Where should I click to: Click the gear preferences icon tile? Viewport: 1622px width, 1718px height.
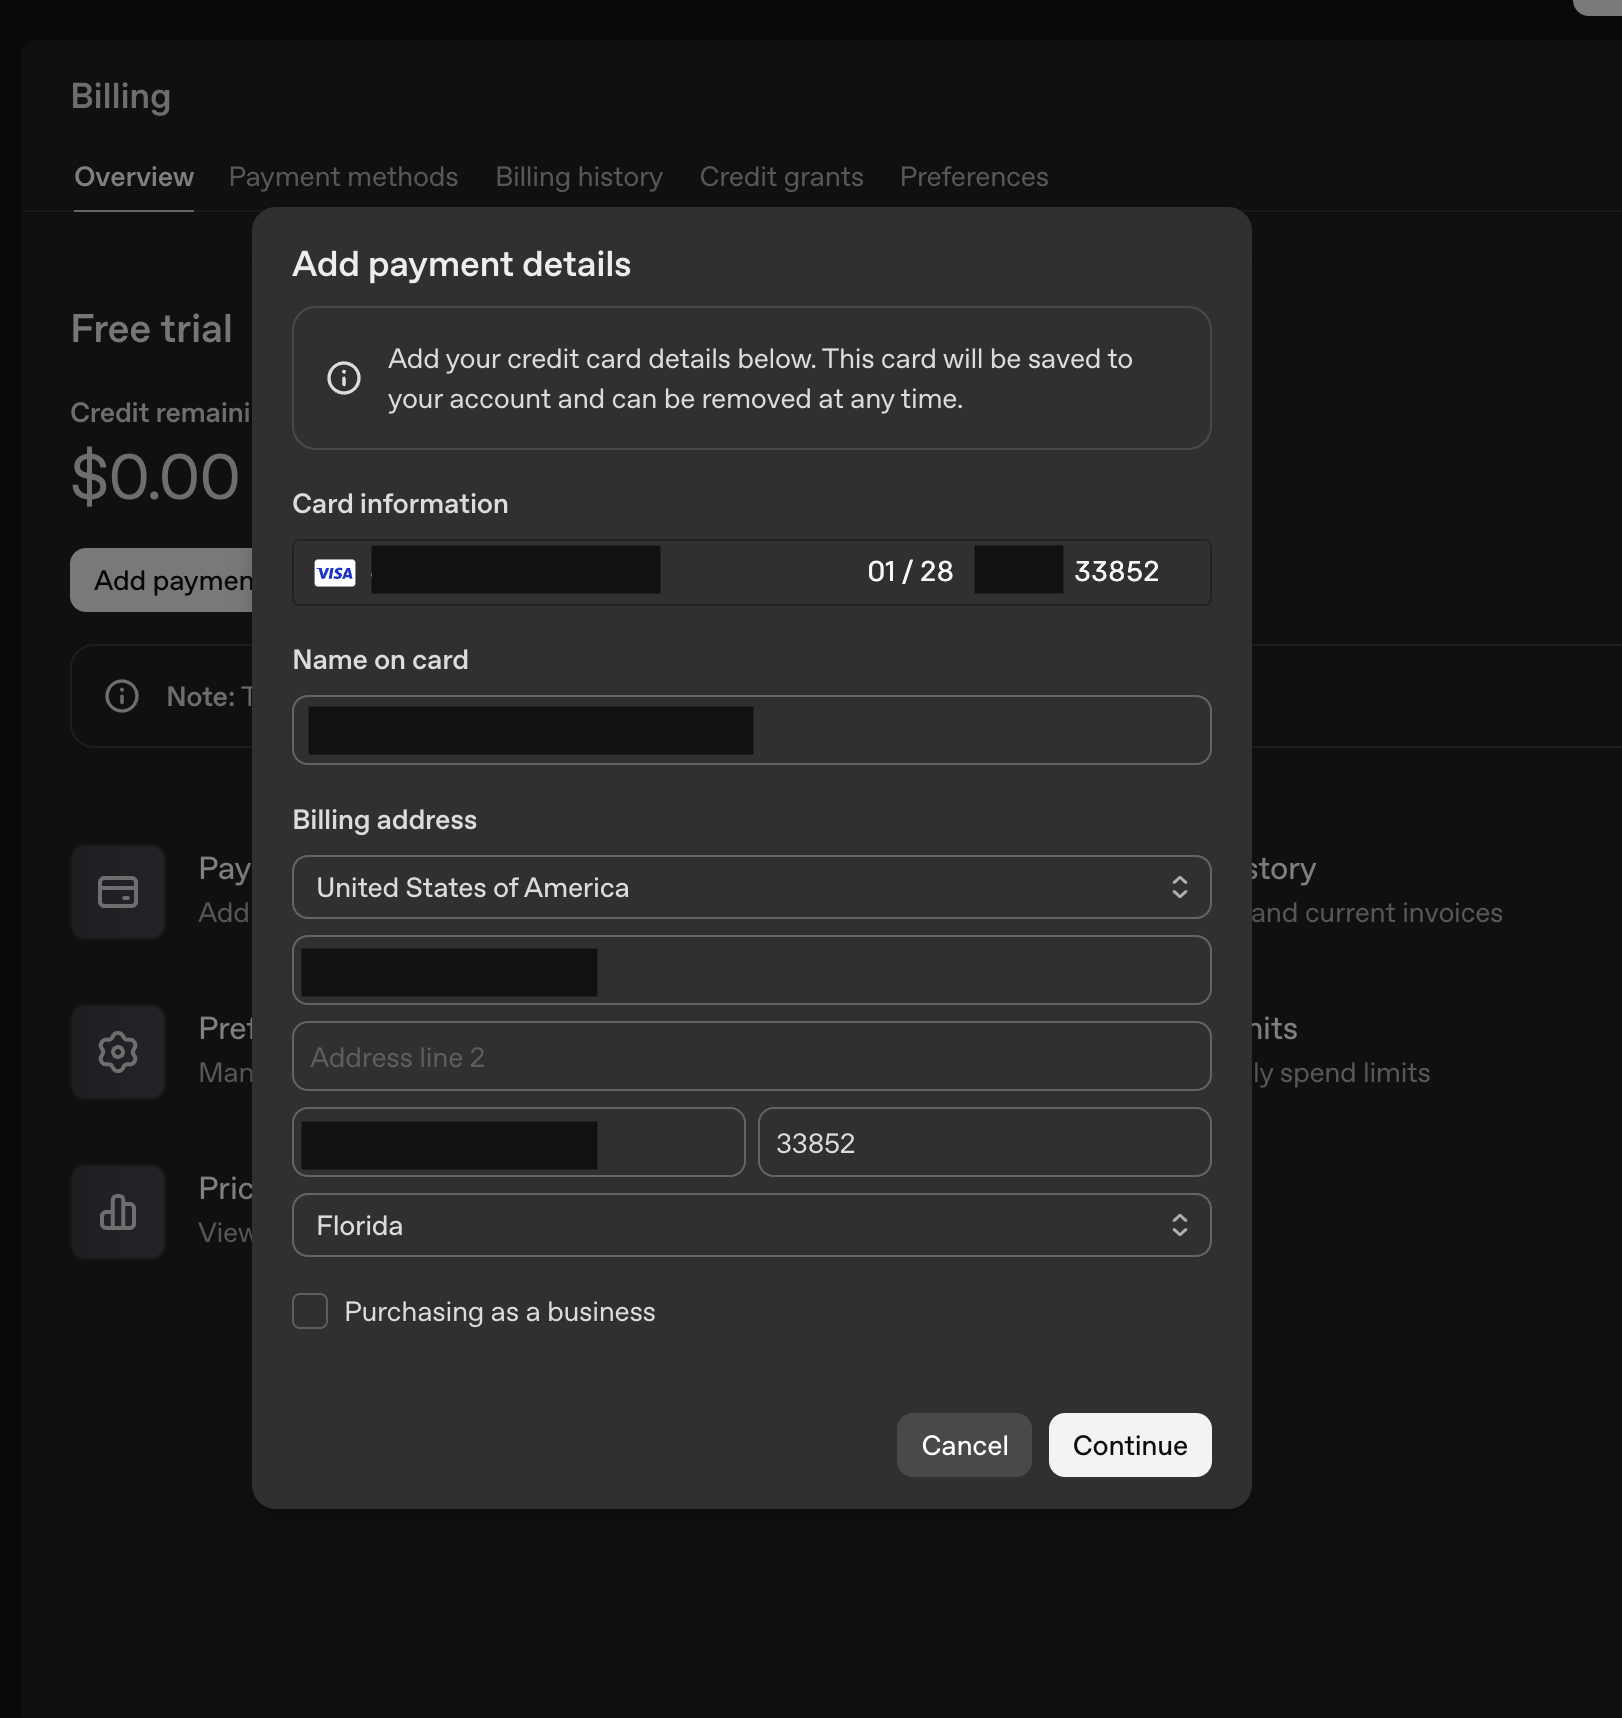coord(118,1052)
